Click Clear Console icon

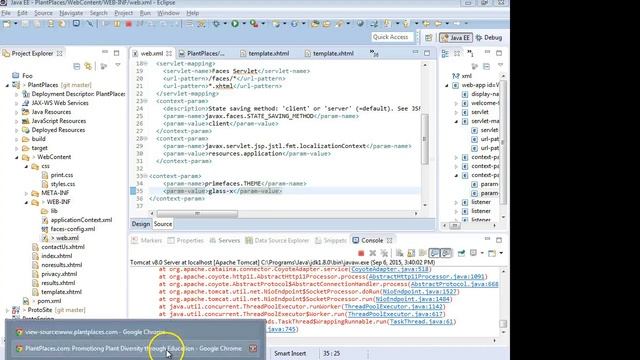click(399, 253)
